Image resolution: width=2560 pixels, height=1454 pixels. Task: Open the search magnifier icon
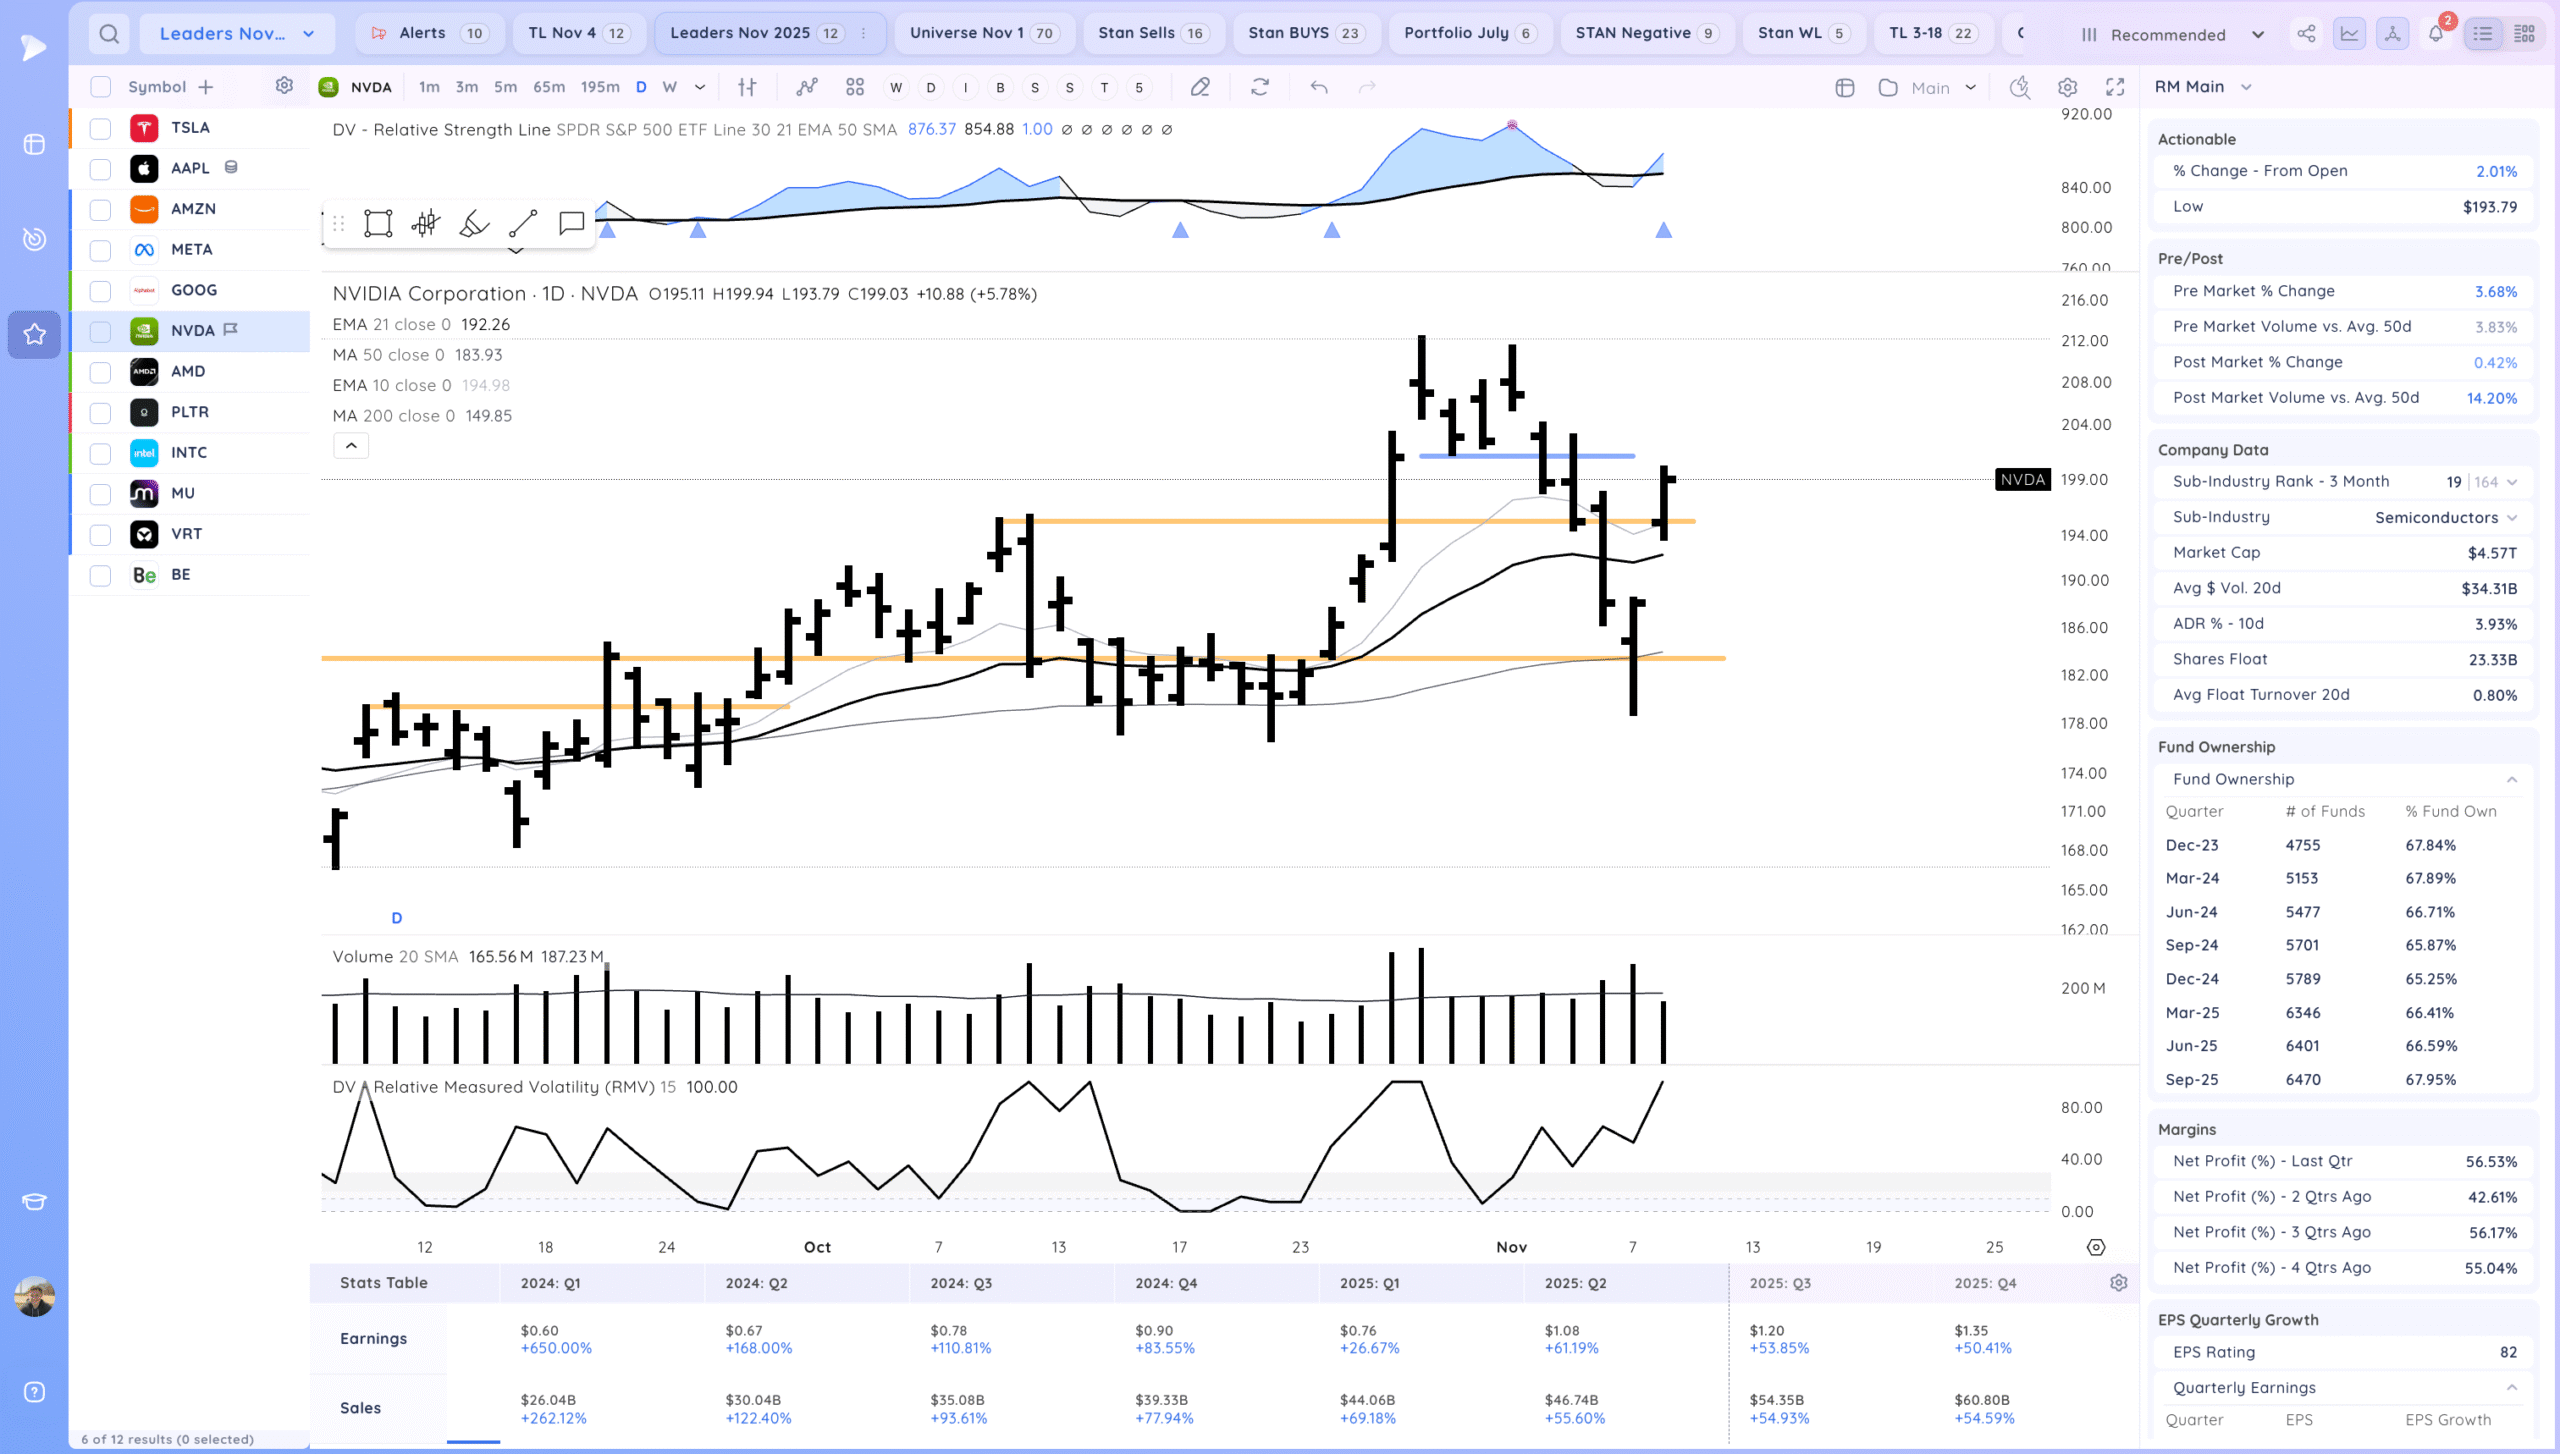[x=109, y=34]
